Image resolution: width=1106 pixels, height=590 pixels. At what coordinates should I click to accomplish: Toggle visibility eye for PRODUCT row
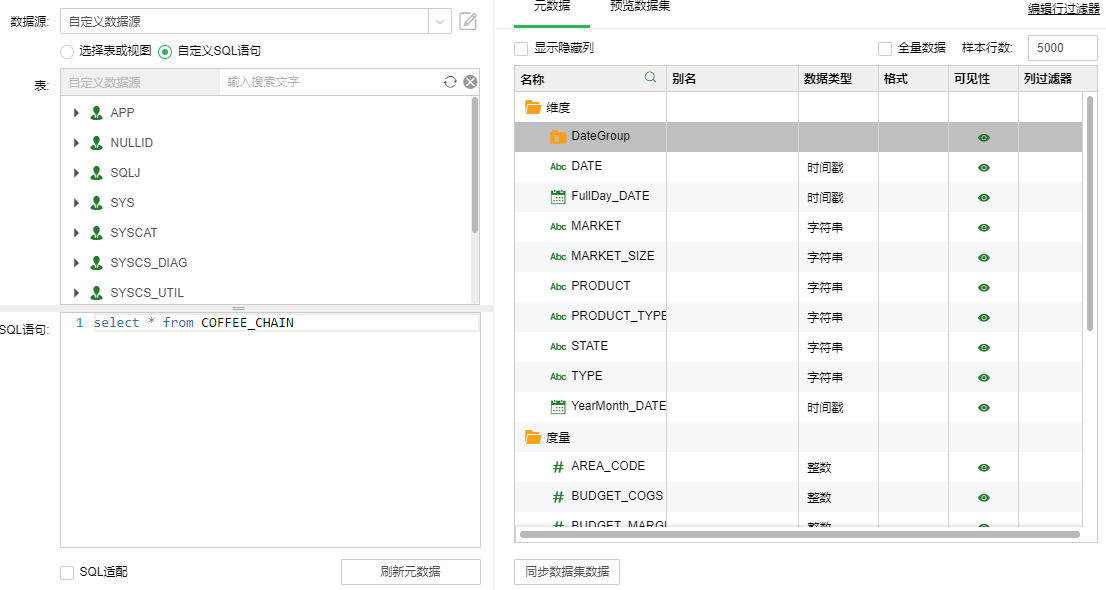pyautogui.click(x=984, y=288)
